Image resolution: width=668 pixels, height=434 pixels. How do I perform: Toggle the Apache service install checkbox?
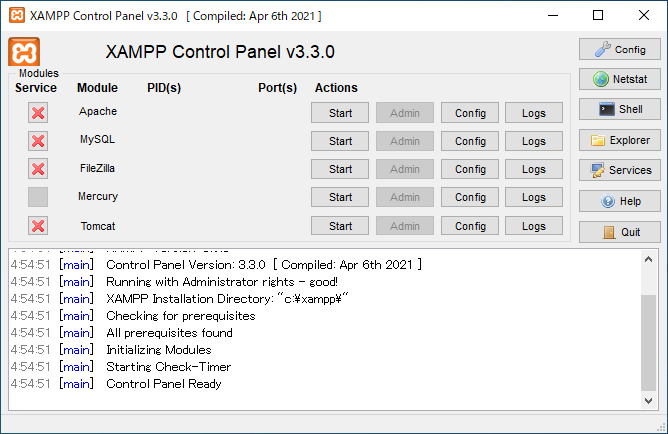tap(38, 113)
